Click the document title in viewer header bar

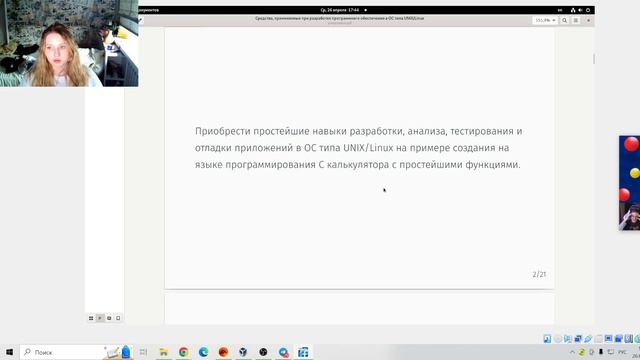pos(340,18)
